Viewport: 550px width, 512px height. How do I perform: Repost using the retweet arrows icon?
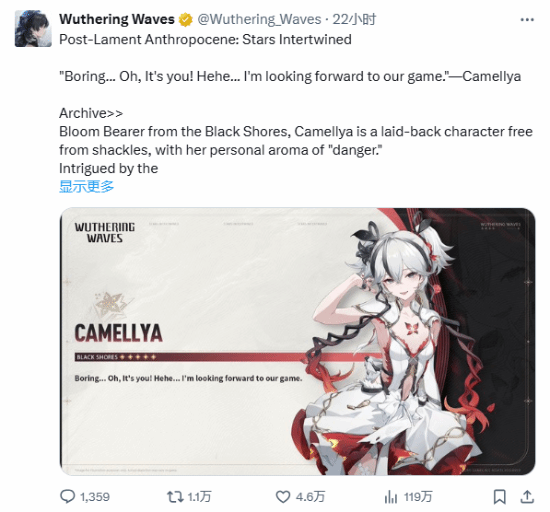175,497
